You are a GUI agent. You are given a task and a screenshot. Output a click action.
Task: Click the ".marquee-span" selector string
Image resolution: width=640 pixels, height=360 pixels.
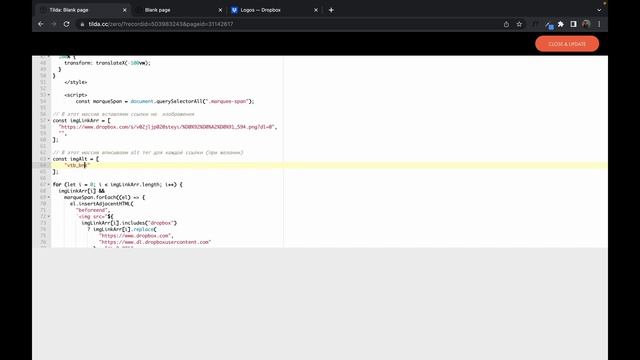[228, 101]
